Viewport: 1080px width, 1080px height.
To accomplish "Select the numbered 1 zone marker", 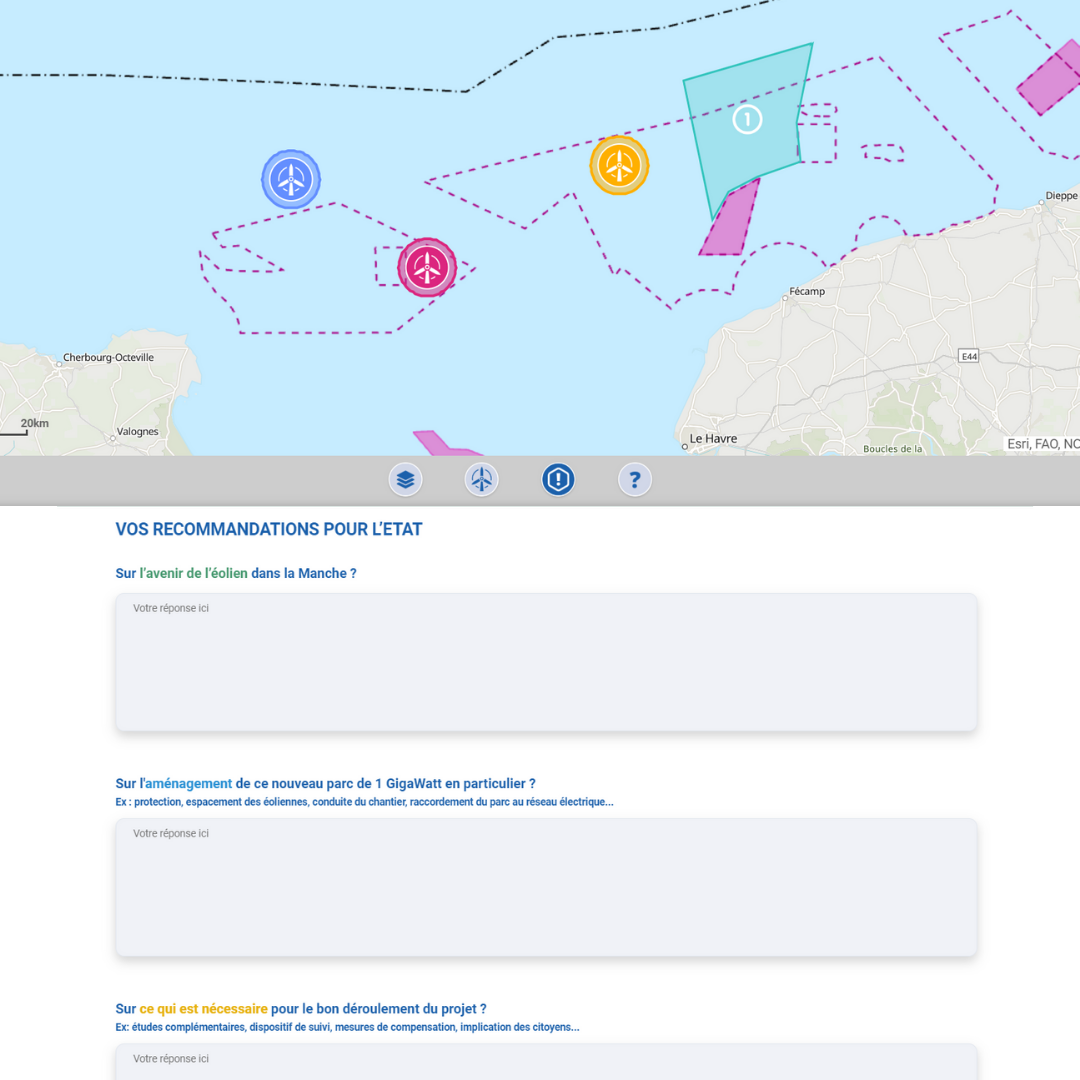I will (747, 120).
